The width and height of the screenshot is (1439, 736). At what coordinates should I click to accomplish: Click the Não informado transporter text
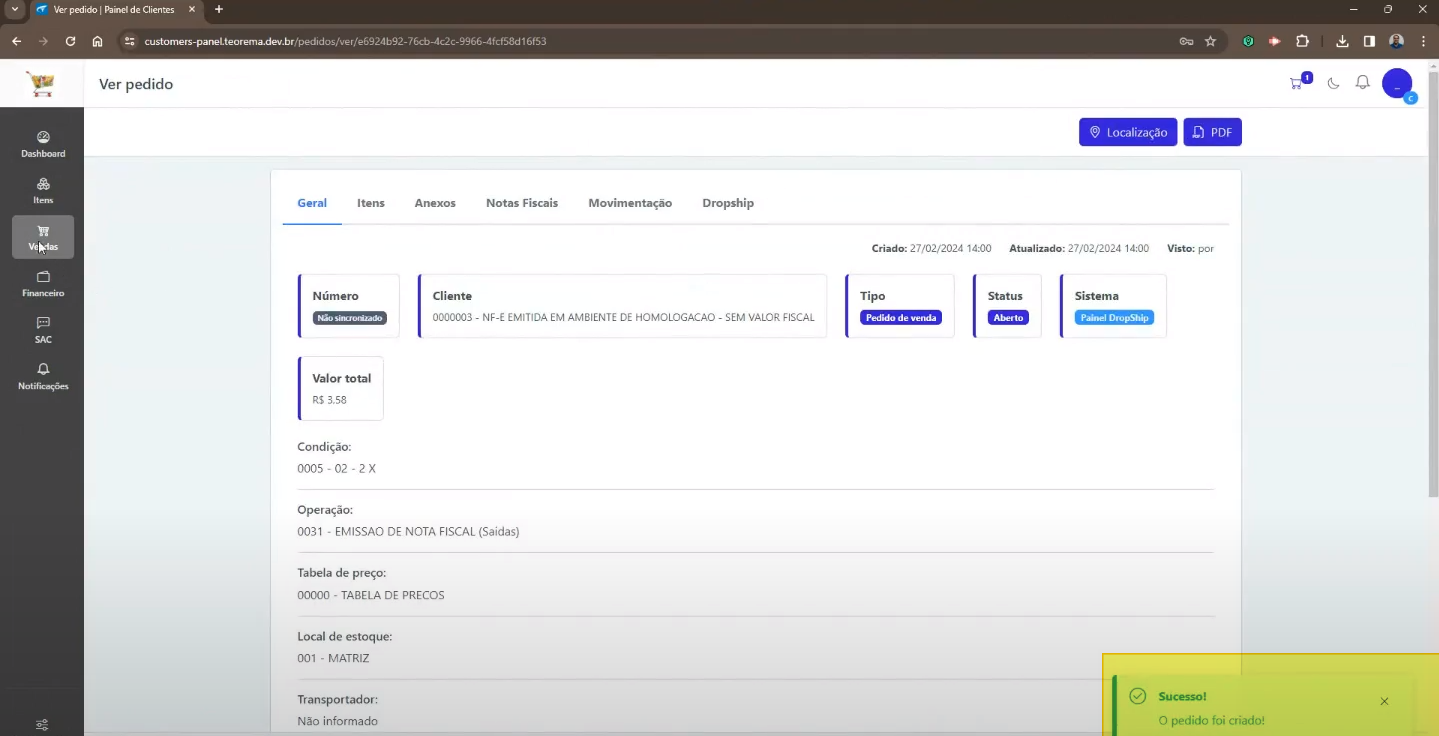tap(337, 721)
